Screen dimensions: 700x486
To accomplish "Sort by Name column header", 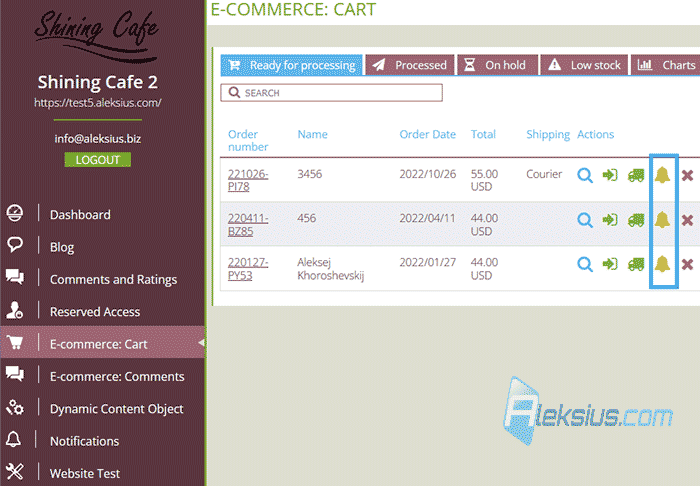I will tap(312, 134).
